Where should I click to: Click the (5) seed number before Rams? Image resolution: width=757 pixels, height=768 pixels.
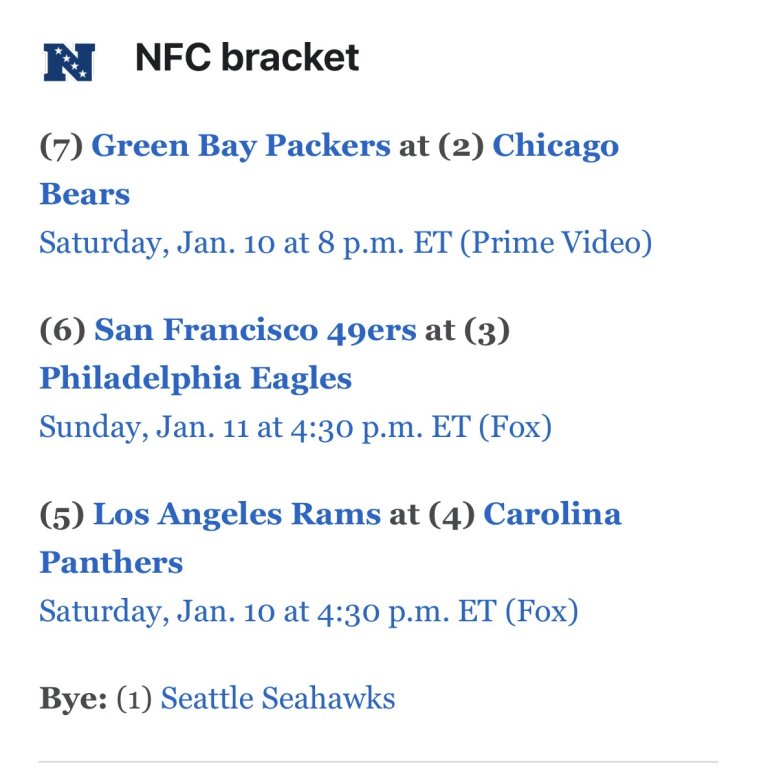(61, 514)
